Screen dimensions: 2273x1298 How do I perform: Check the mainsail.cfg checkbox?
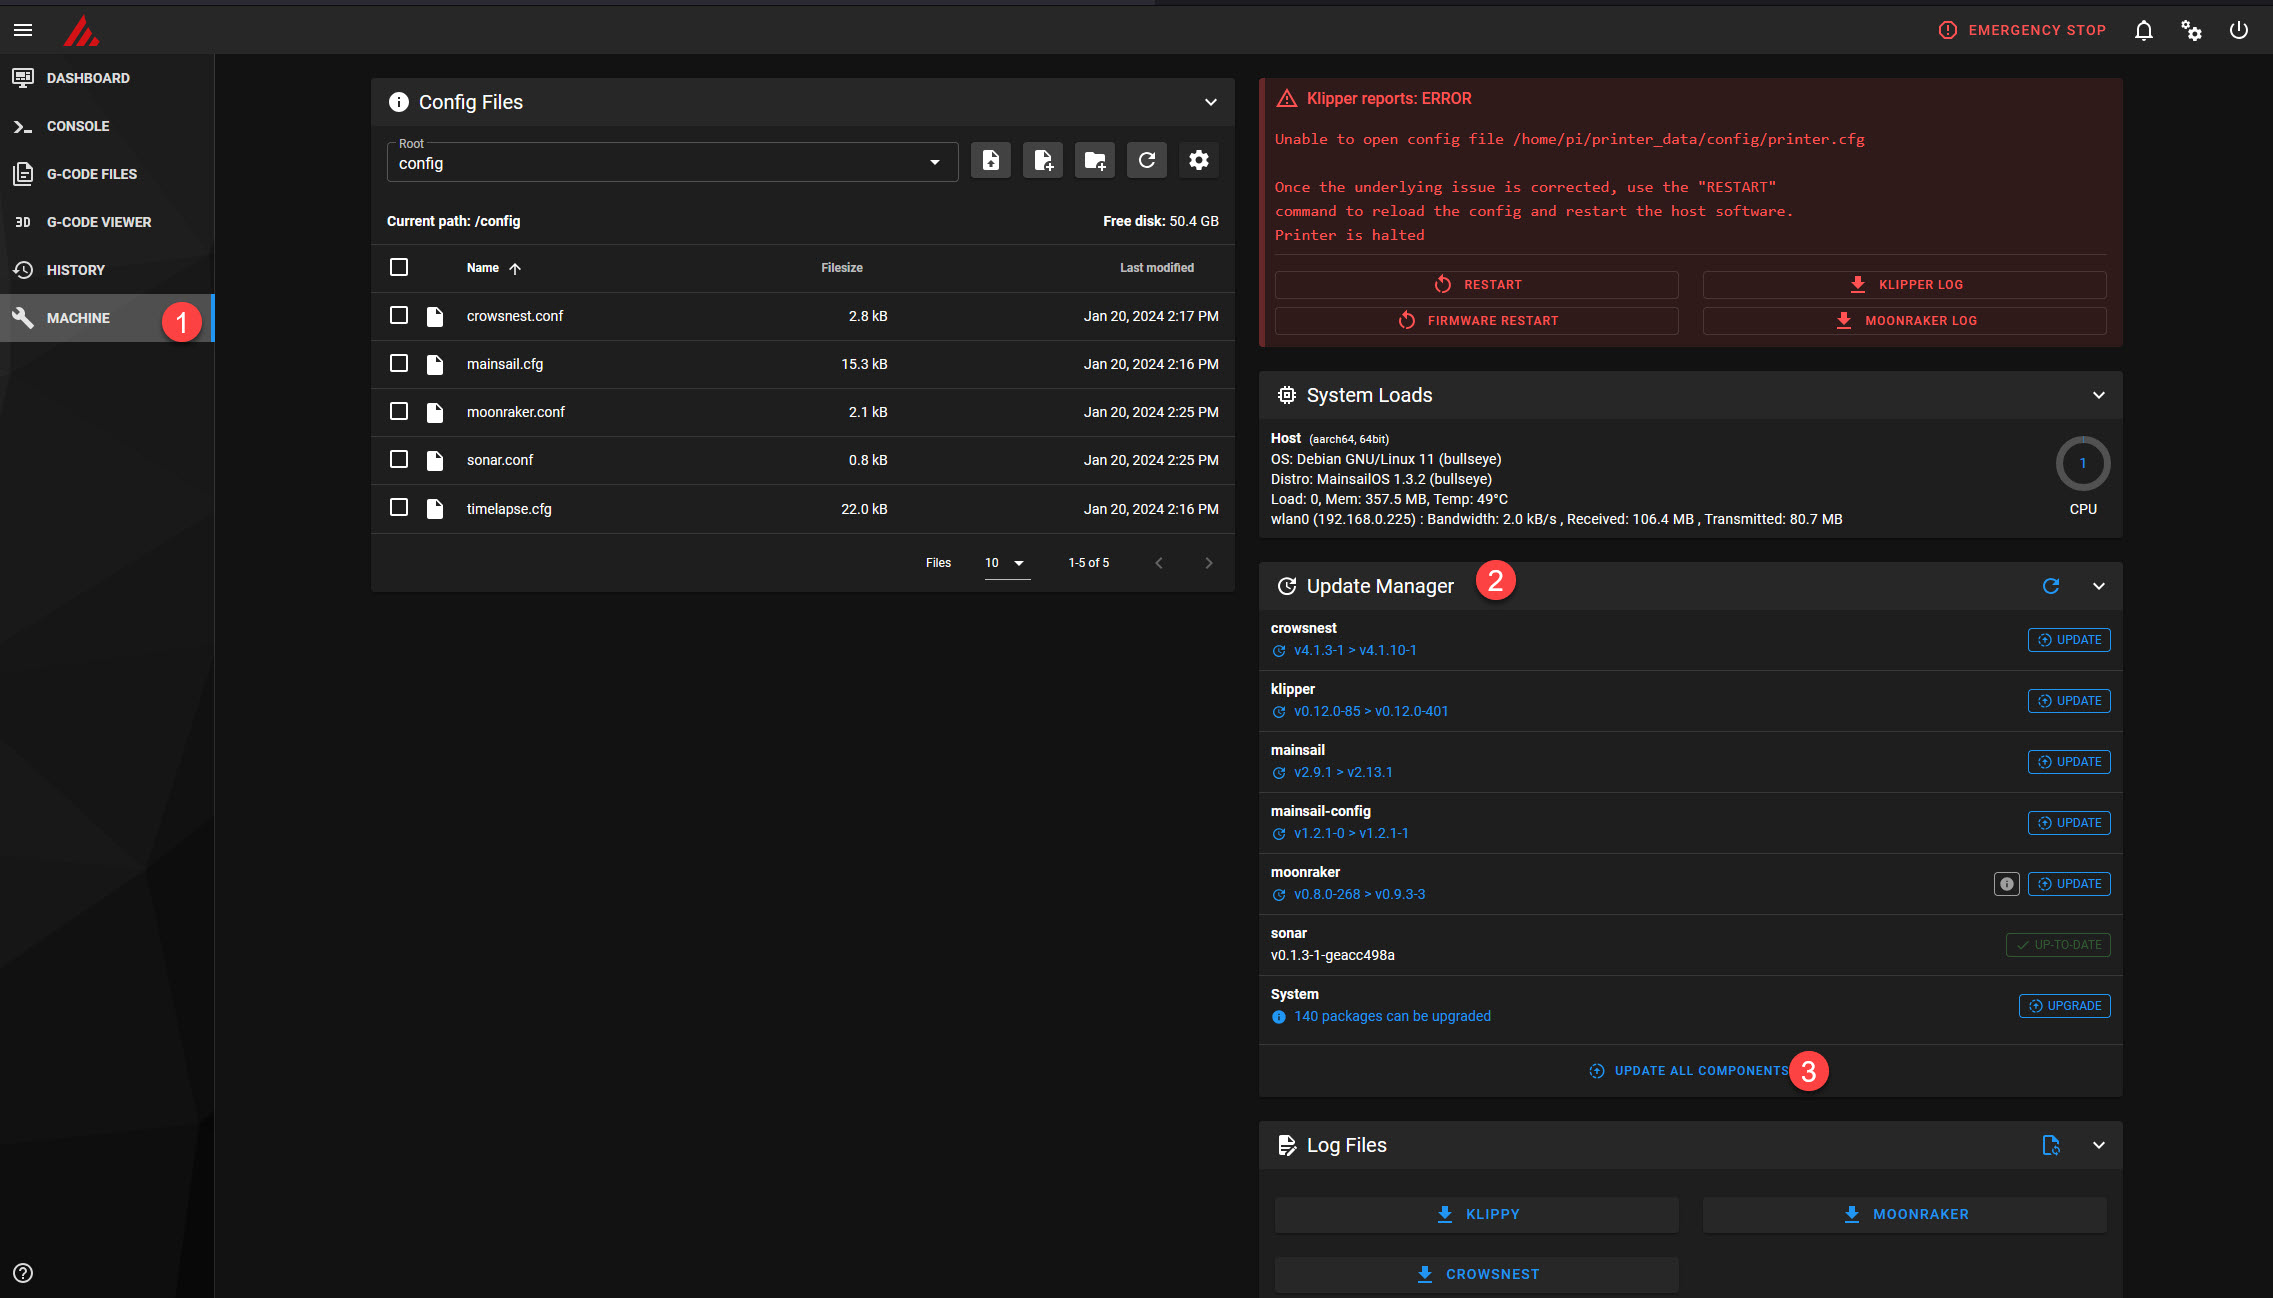coord(399,363)
